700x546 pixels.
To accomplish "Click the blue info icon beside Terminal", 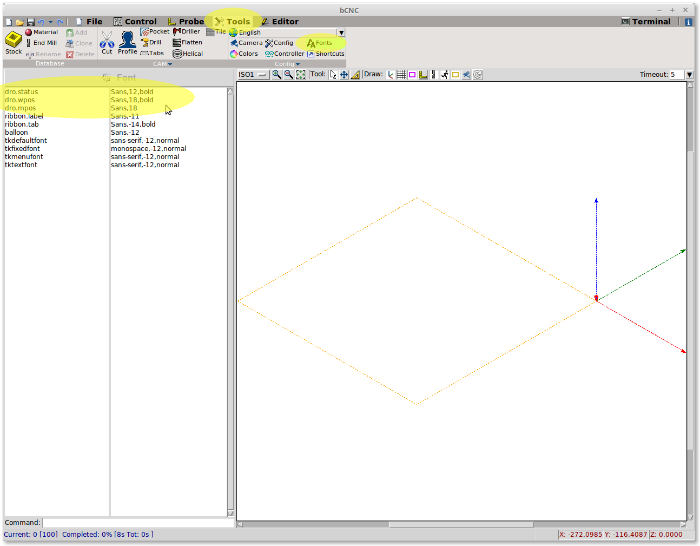I will point(688,22).
